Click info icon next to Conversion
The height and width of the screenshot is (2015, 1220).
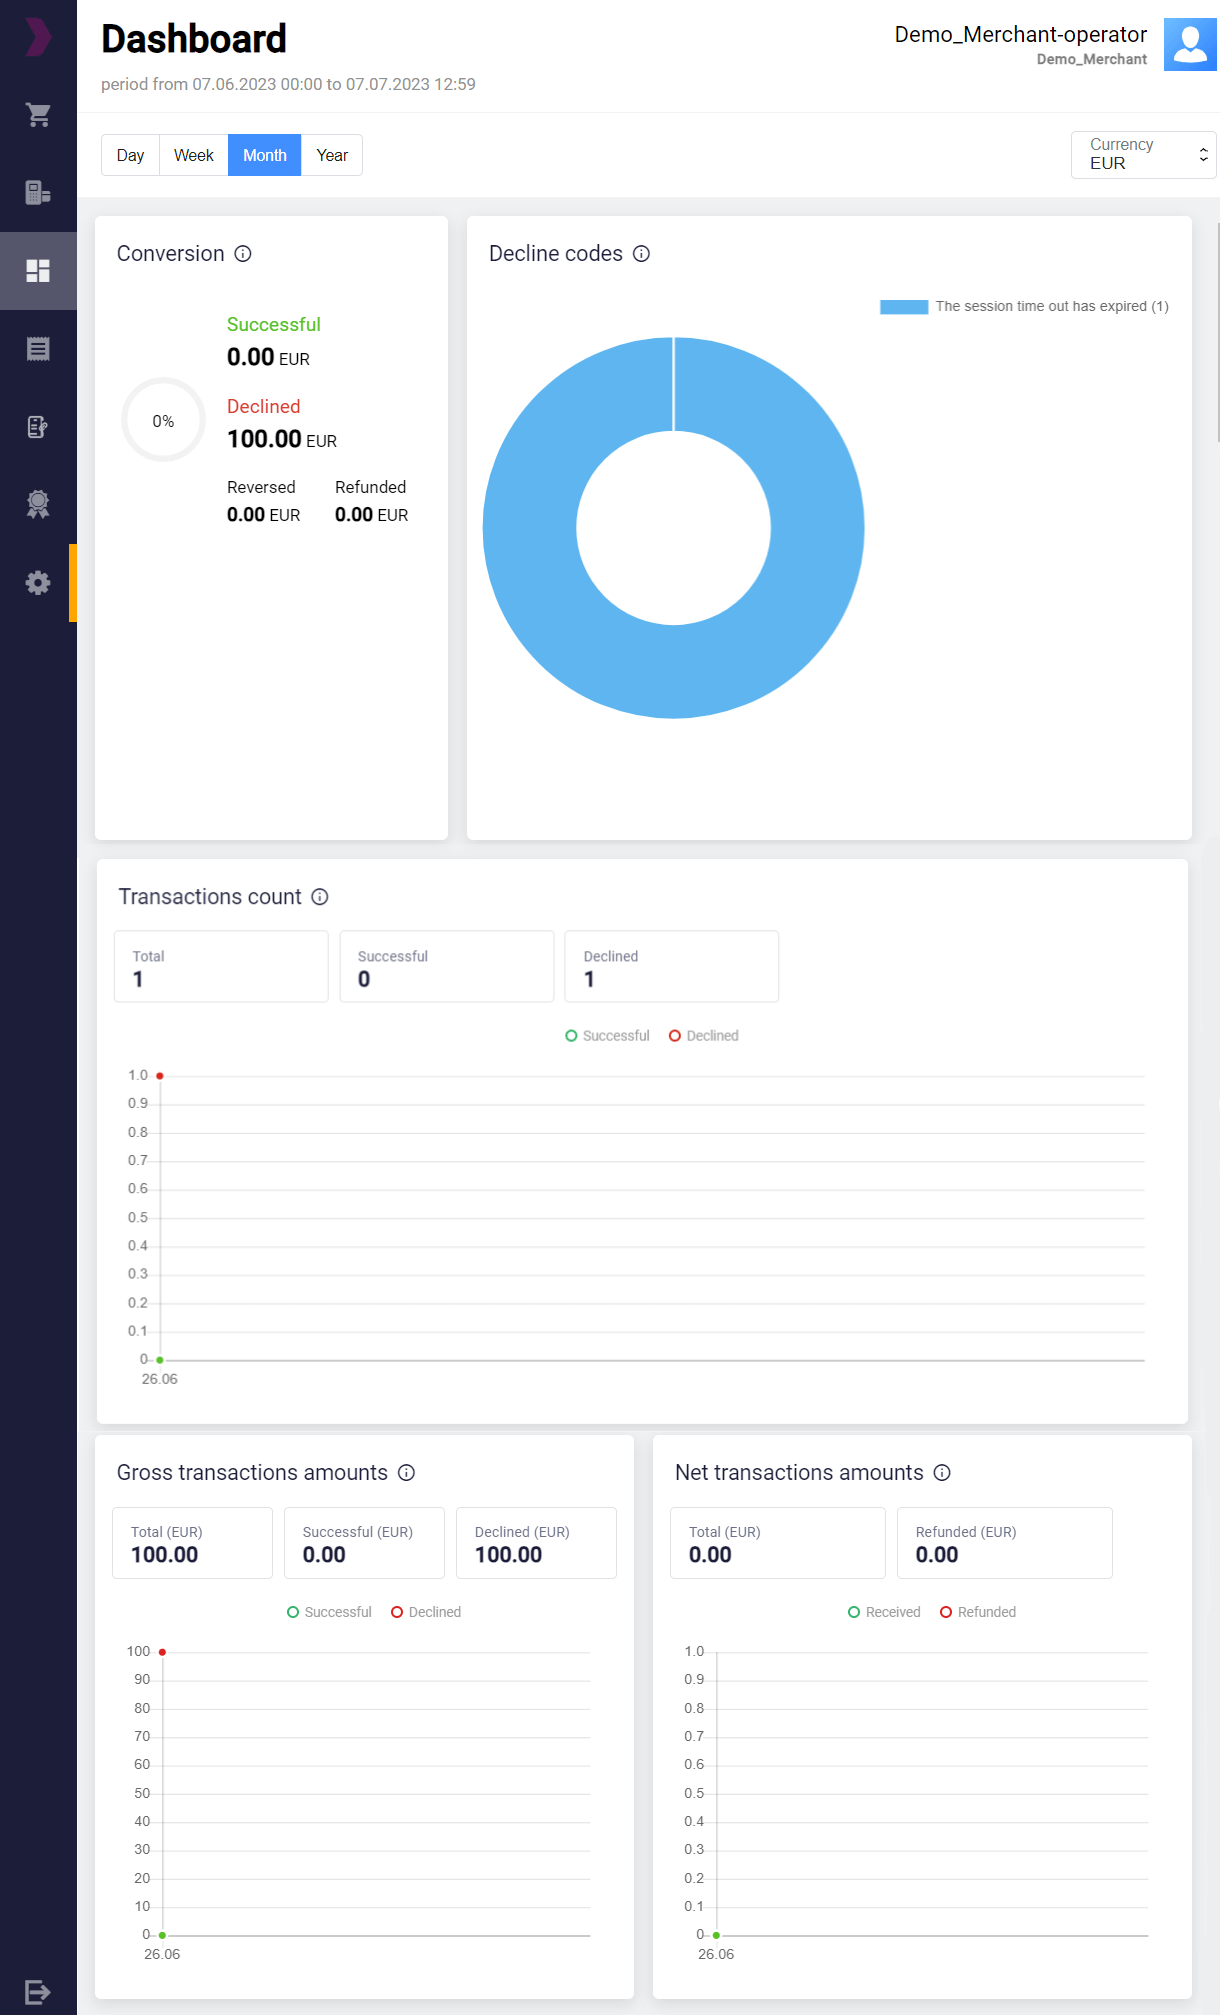[243, 254]
